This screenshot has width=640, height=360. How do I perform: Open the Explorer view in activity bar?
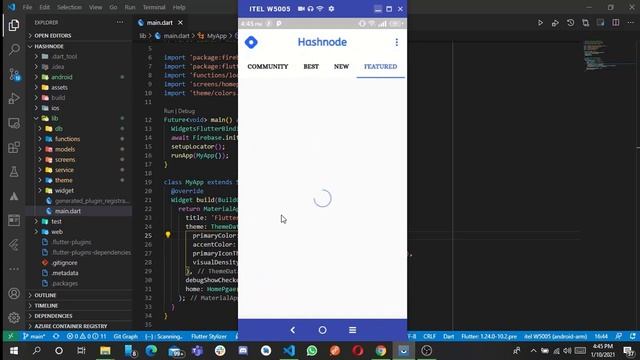[14, 25]
